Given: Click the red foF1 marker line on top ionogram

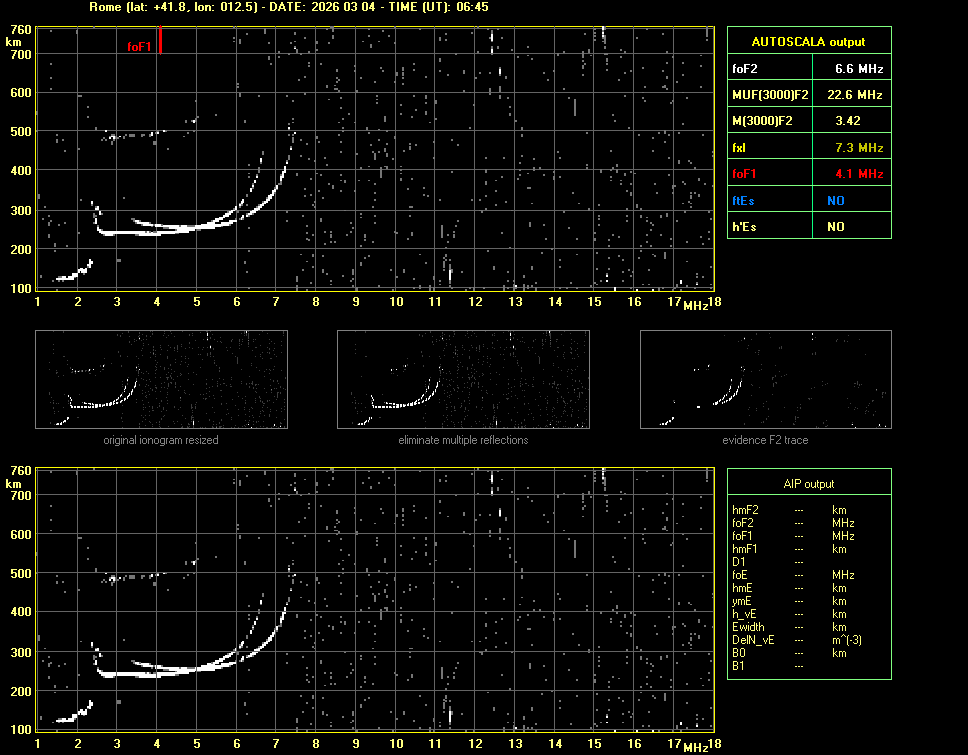Looking at the screenshot, I should (160, 41).
